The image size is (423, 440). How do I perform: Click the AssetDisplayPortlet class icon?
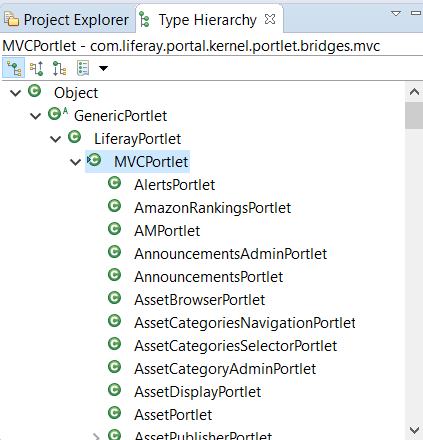114,390
